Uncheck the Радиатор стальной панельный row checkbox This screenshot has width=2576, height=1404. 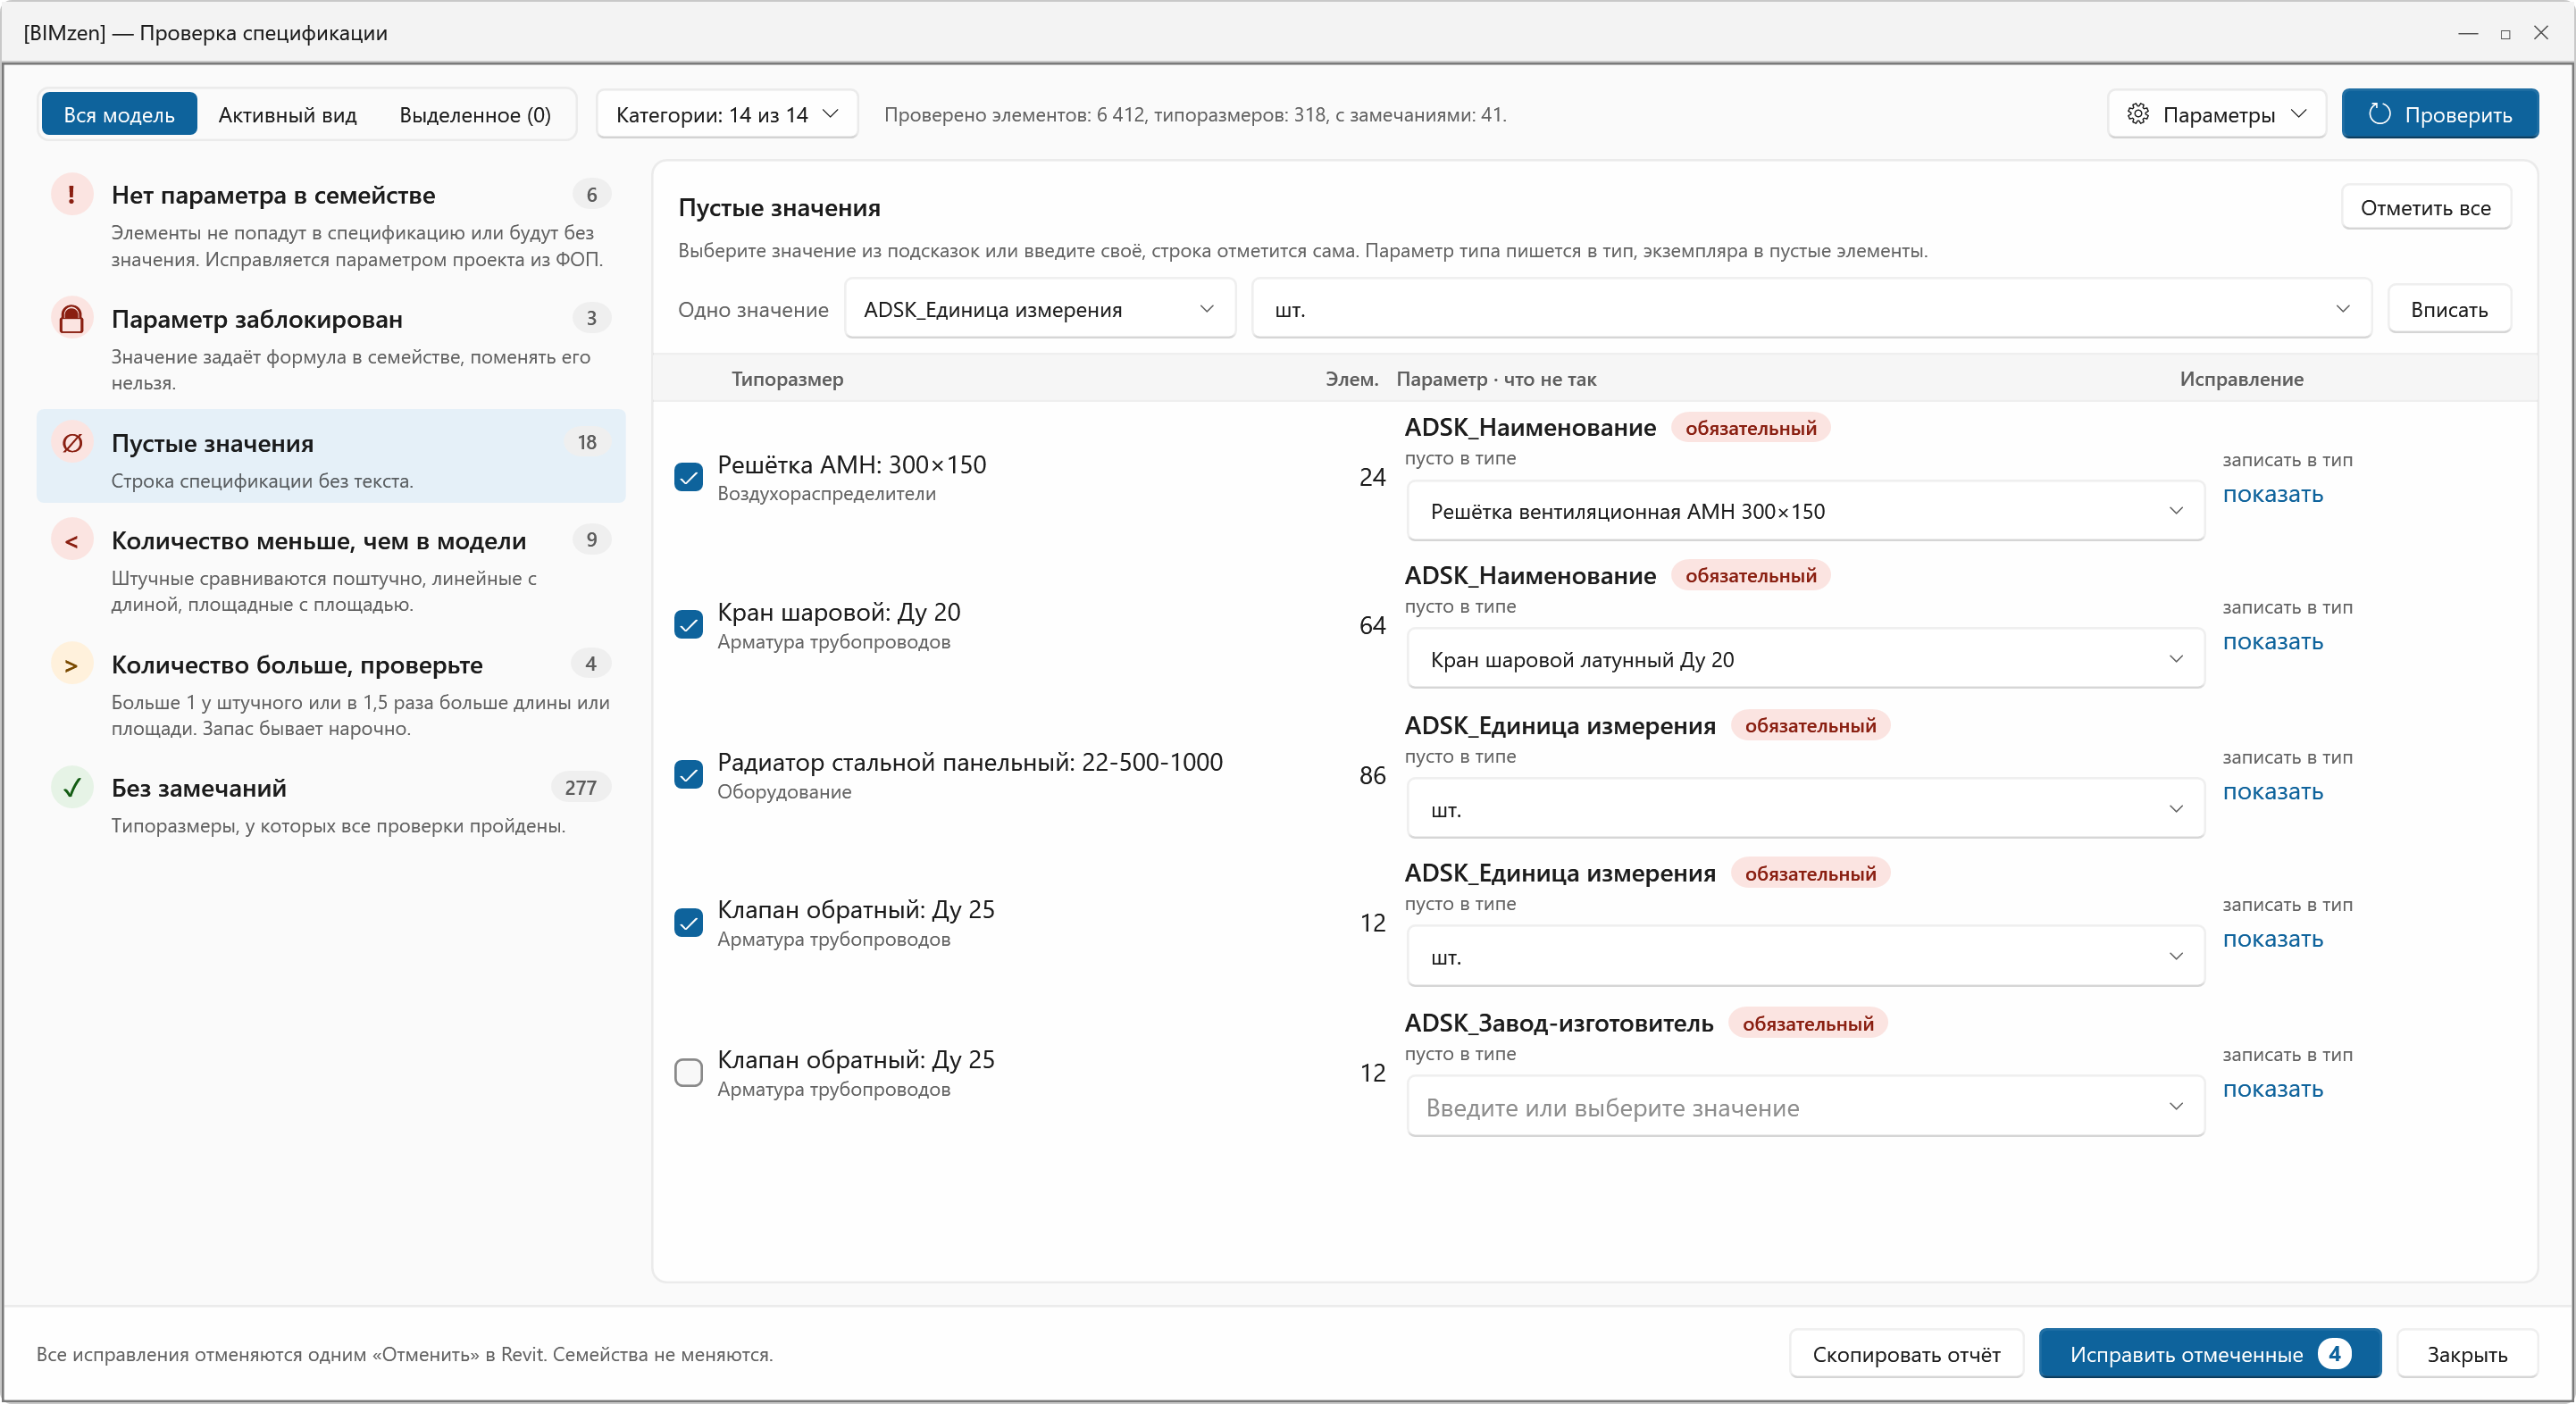point(688,775)
